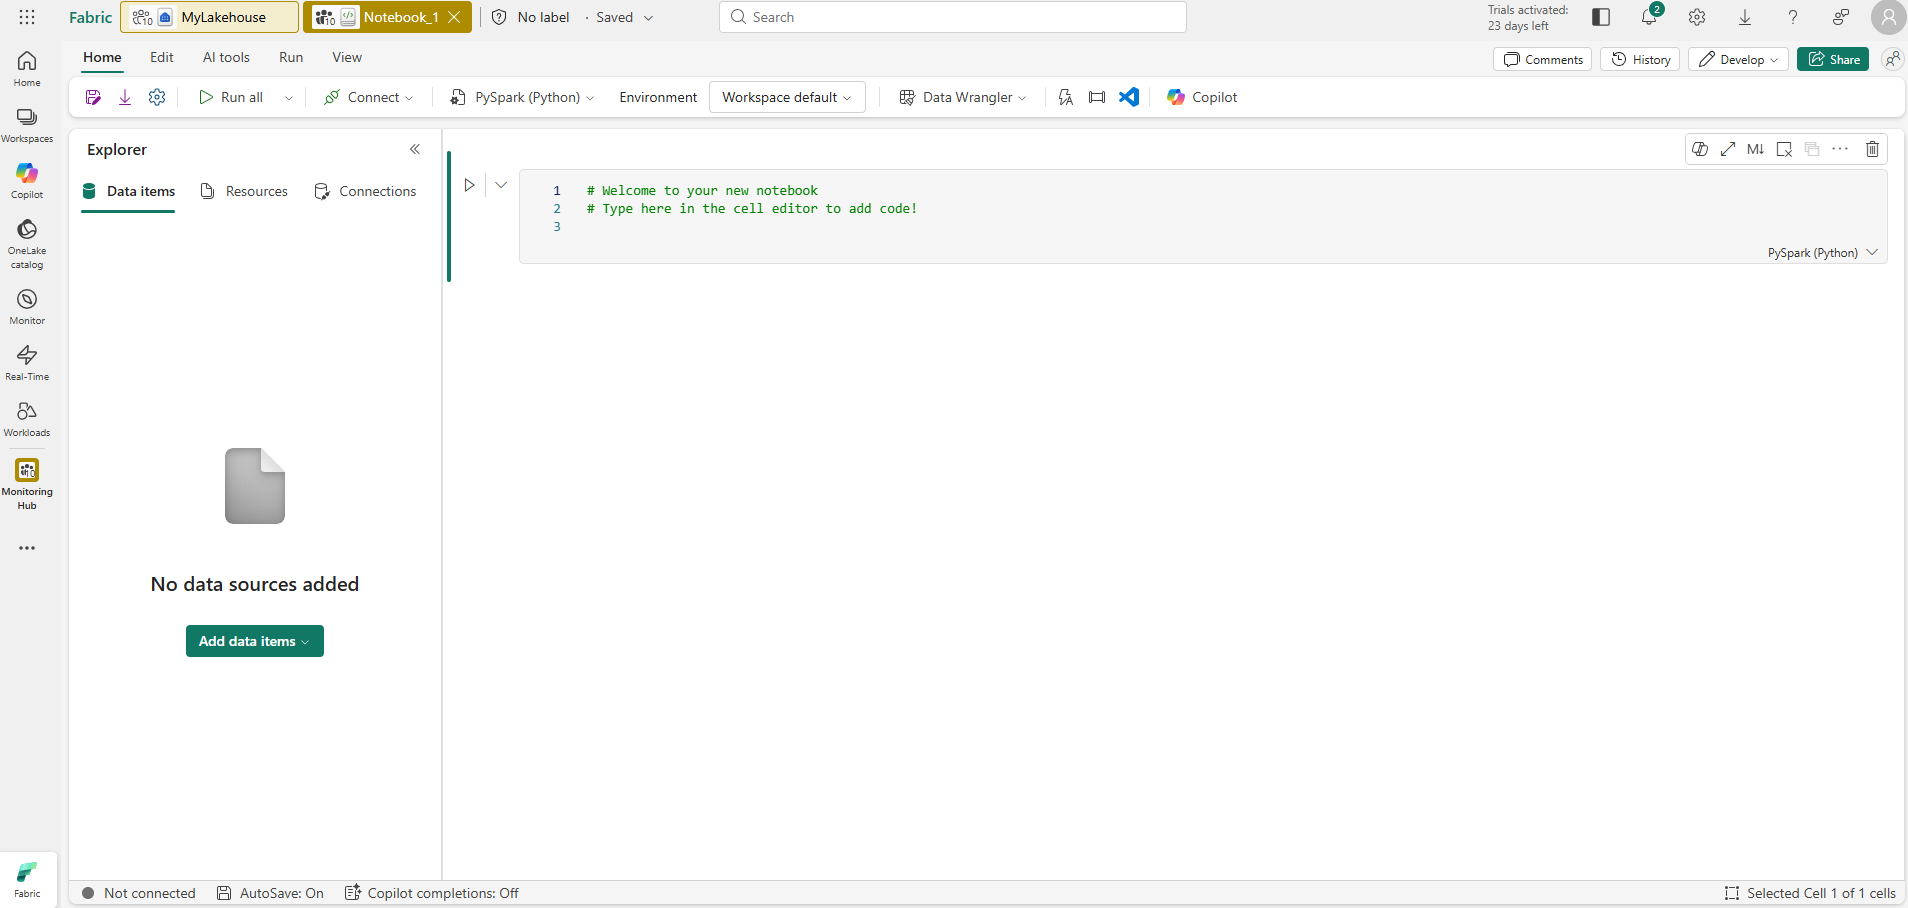Image resolution: width=1908 pixels, height=908 pixels.
Task: Open notifications bell
Action: tap(1649, 17)
